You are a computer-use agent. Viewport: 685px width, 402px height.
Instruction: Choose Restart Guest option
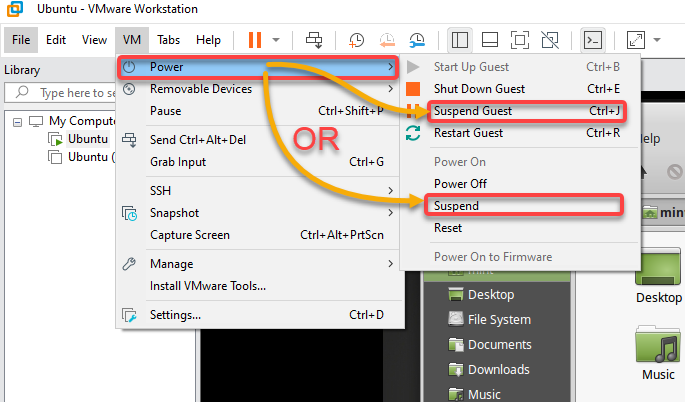click(520, 133)
